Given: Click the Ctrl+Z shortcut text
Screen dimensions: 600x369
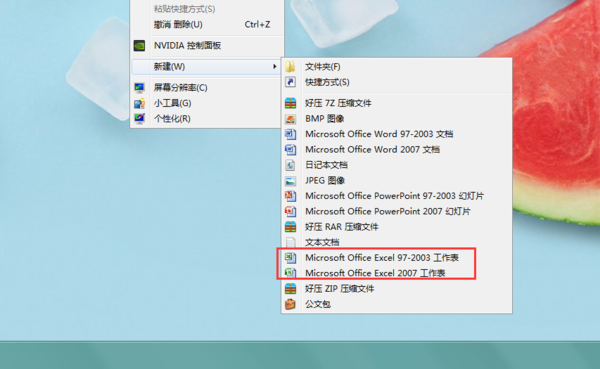Looking at the screenshot, I should [x=257, y=24].
